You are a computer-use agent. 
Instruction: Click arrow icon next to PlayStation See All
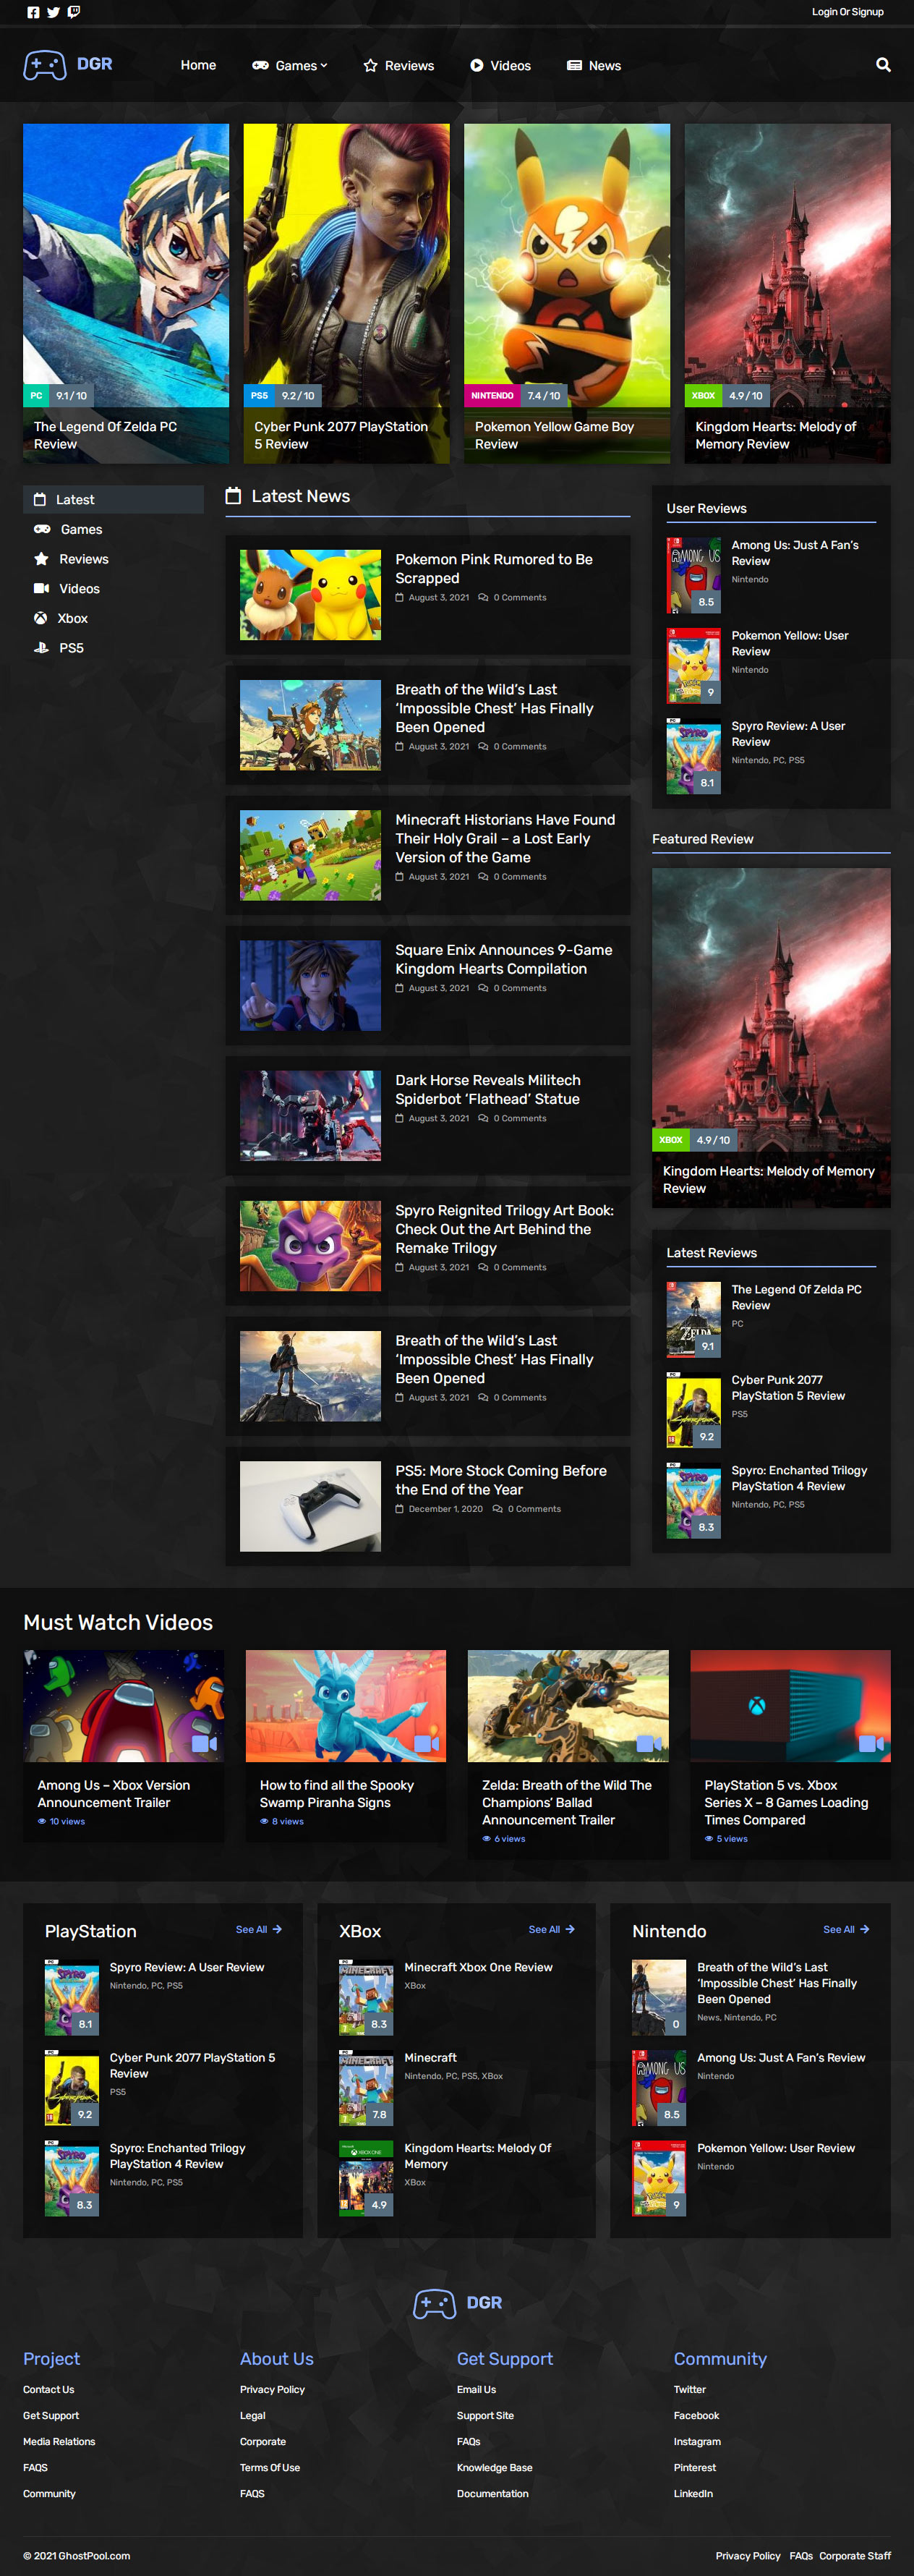coord(277,1930)
